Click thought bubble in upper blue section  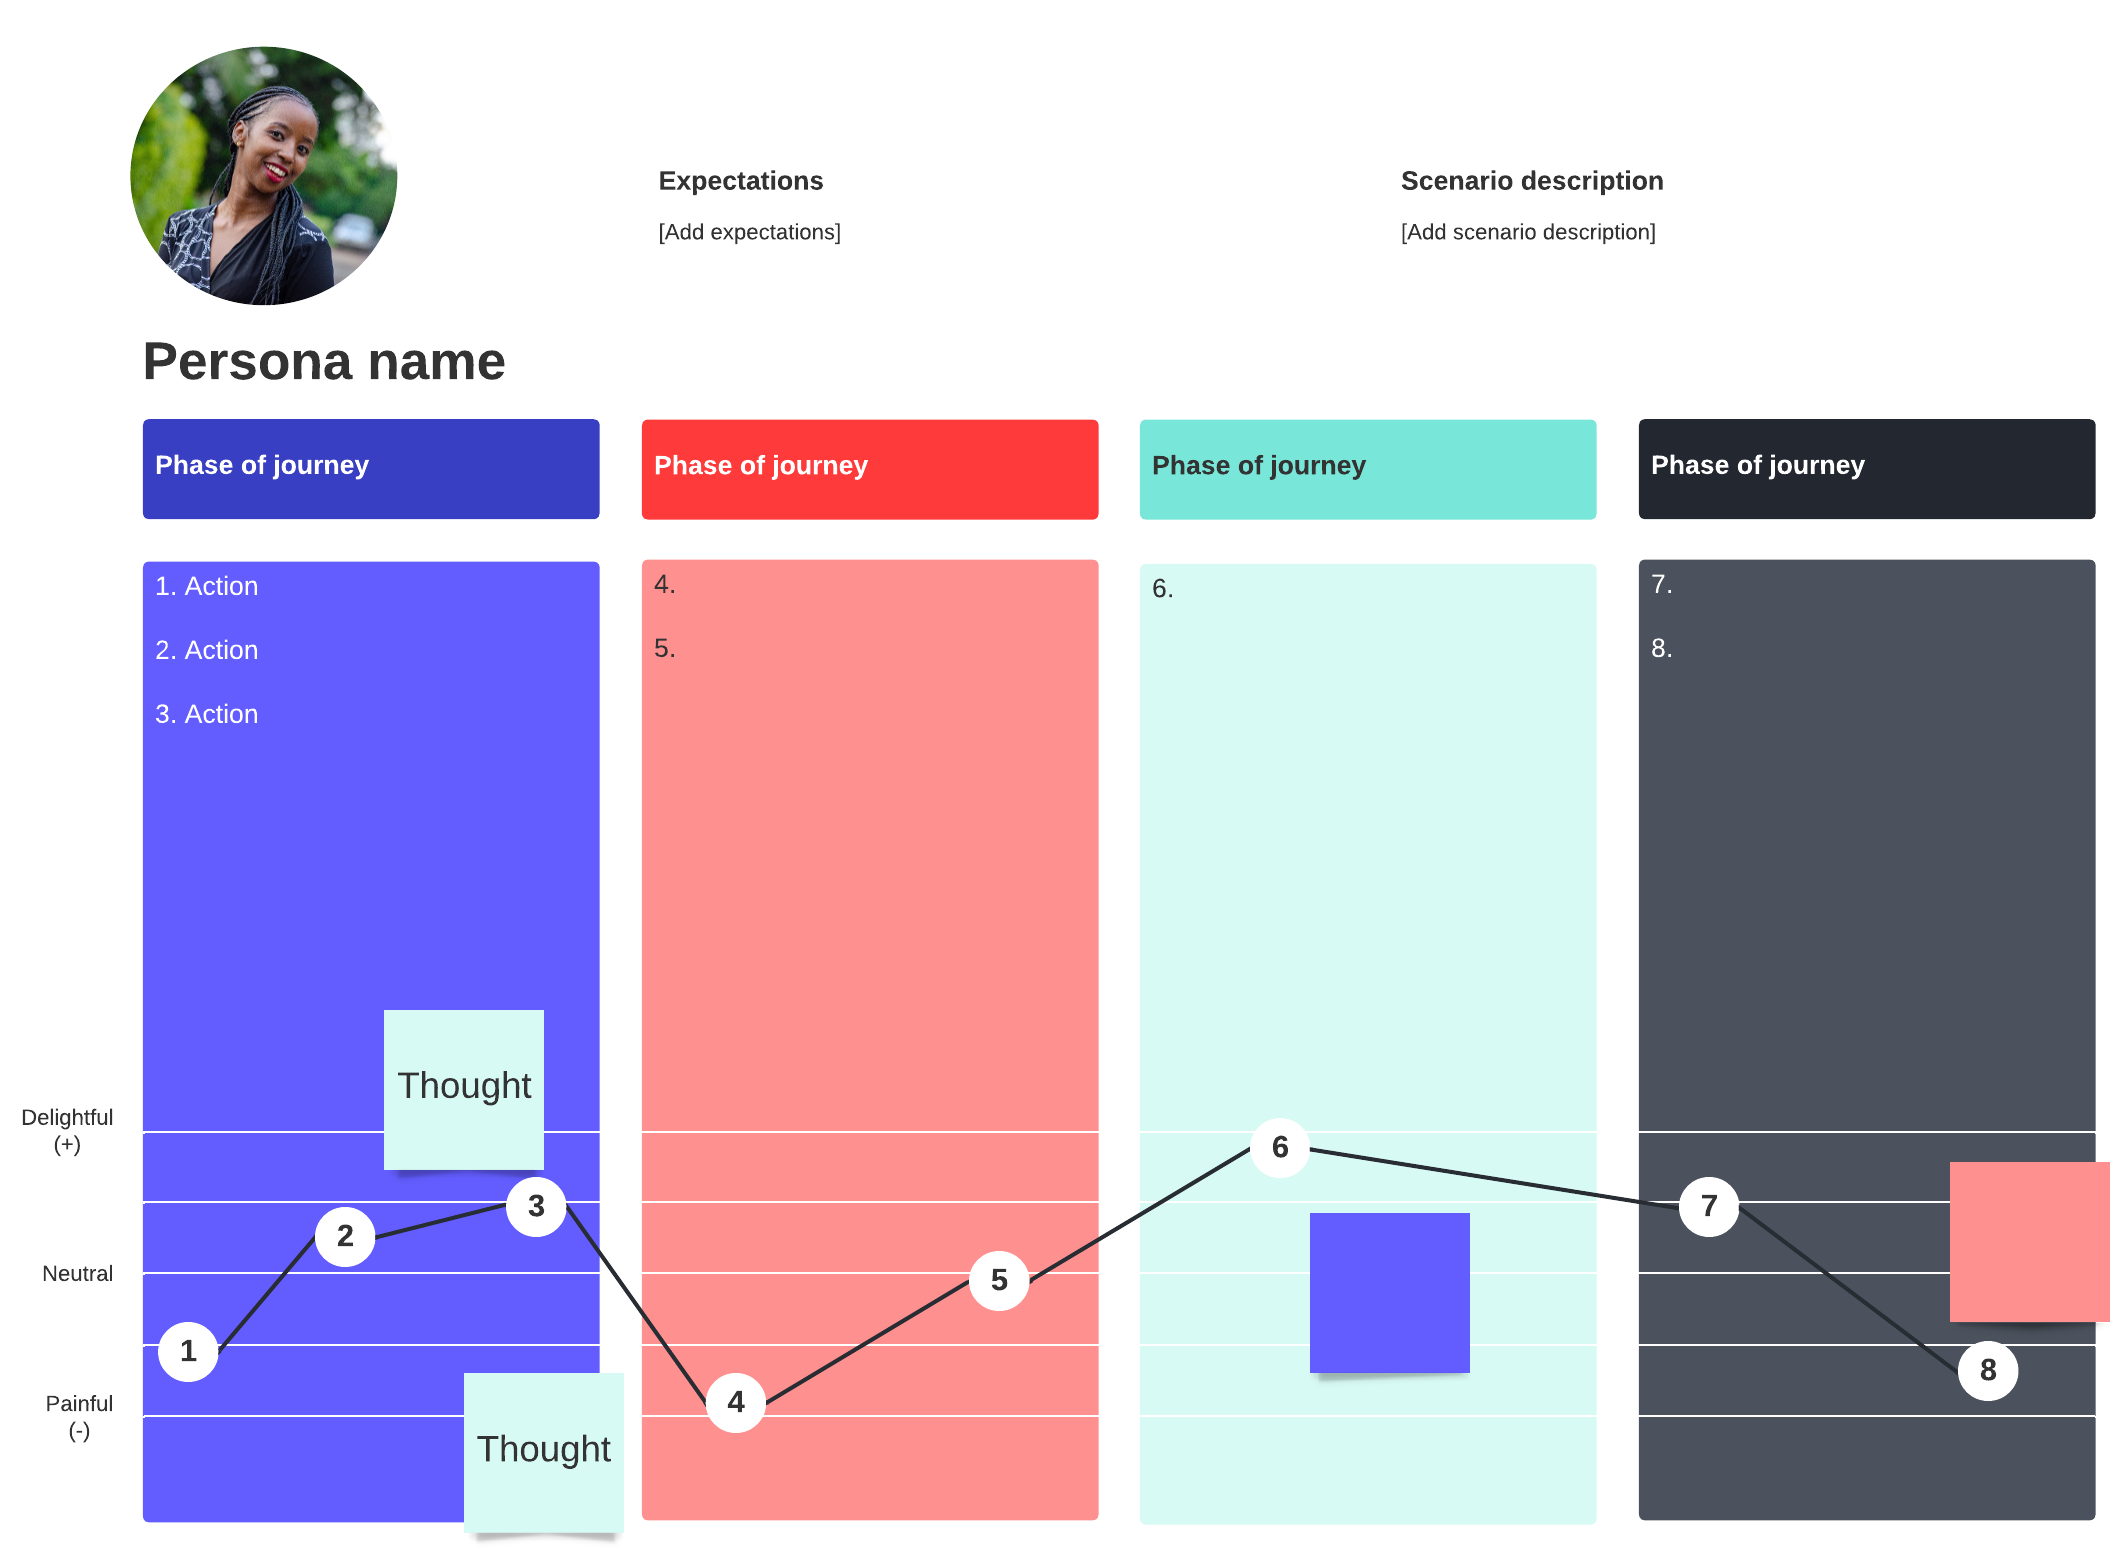pyautogui.click(x=464, y=1077)
